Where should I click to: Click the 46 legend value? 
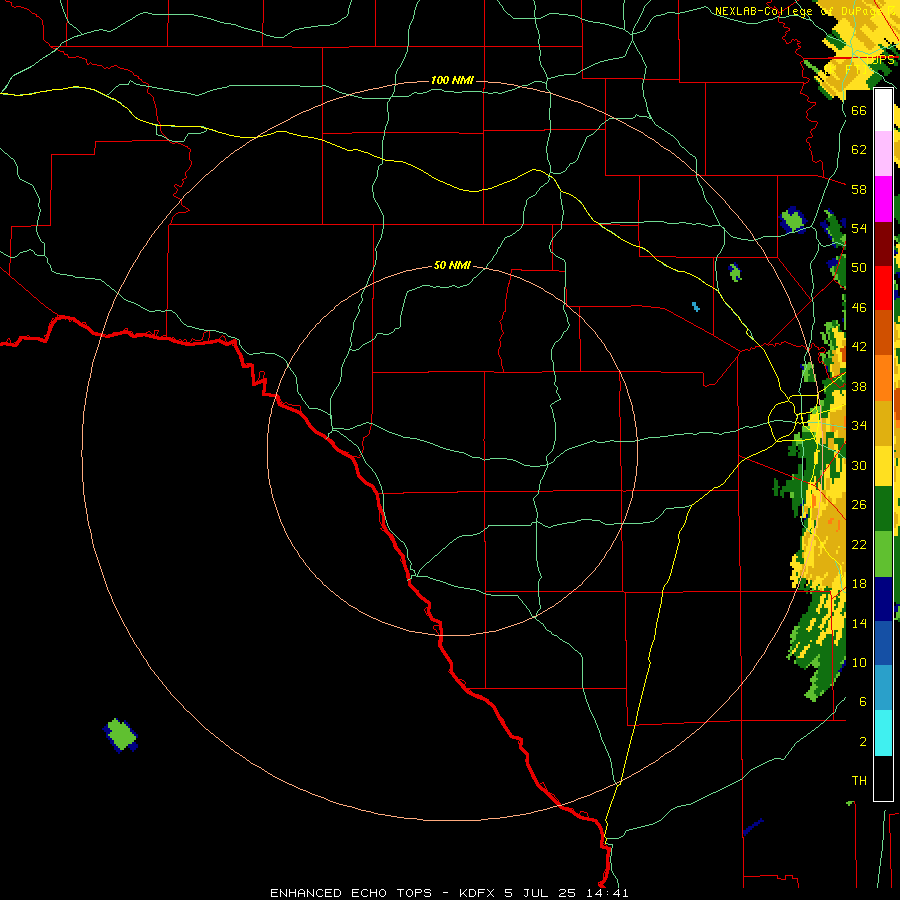[859, 308]
